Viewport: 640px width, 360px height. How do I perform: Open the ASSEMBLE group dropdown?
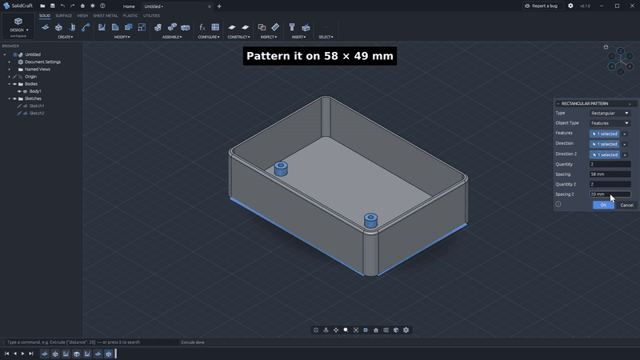172,37
